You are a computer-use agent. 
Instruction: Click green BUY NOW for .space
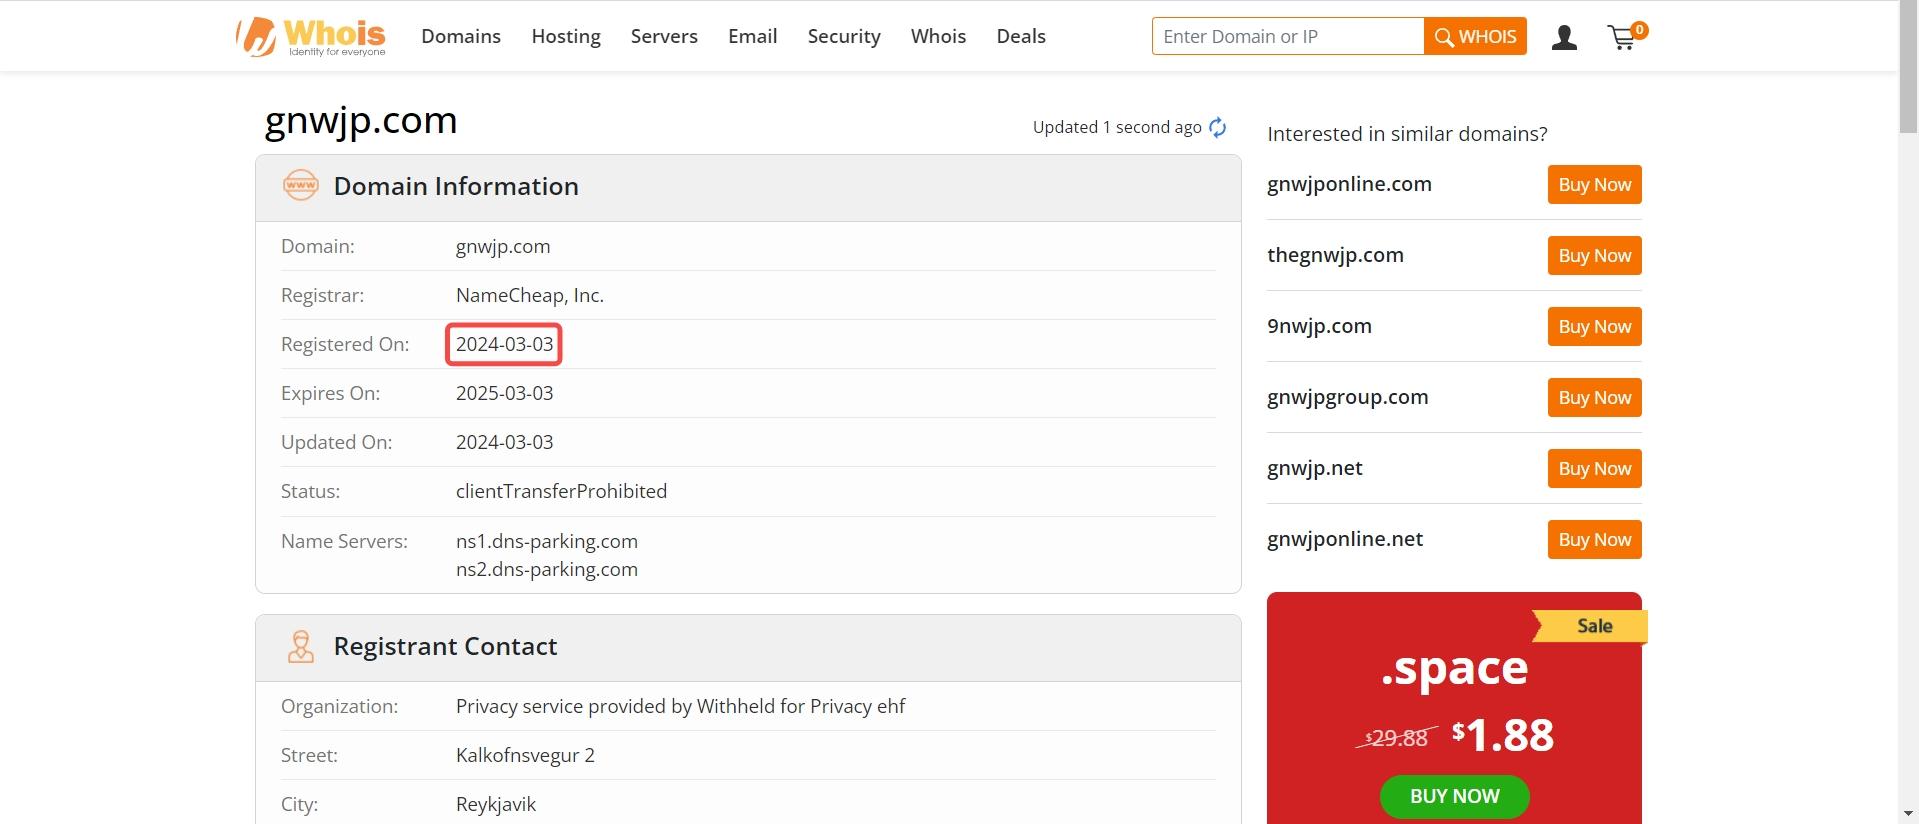click(1454, 796)
